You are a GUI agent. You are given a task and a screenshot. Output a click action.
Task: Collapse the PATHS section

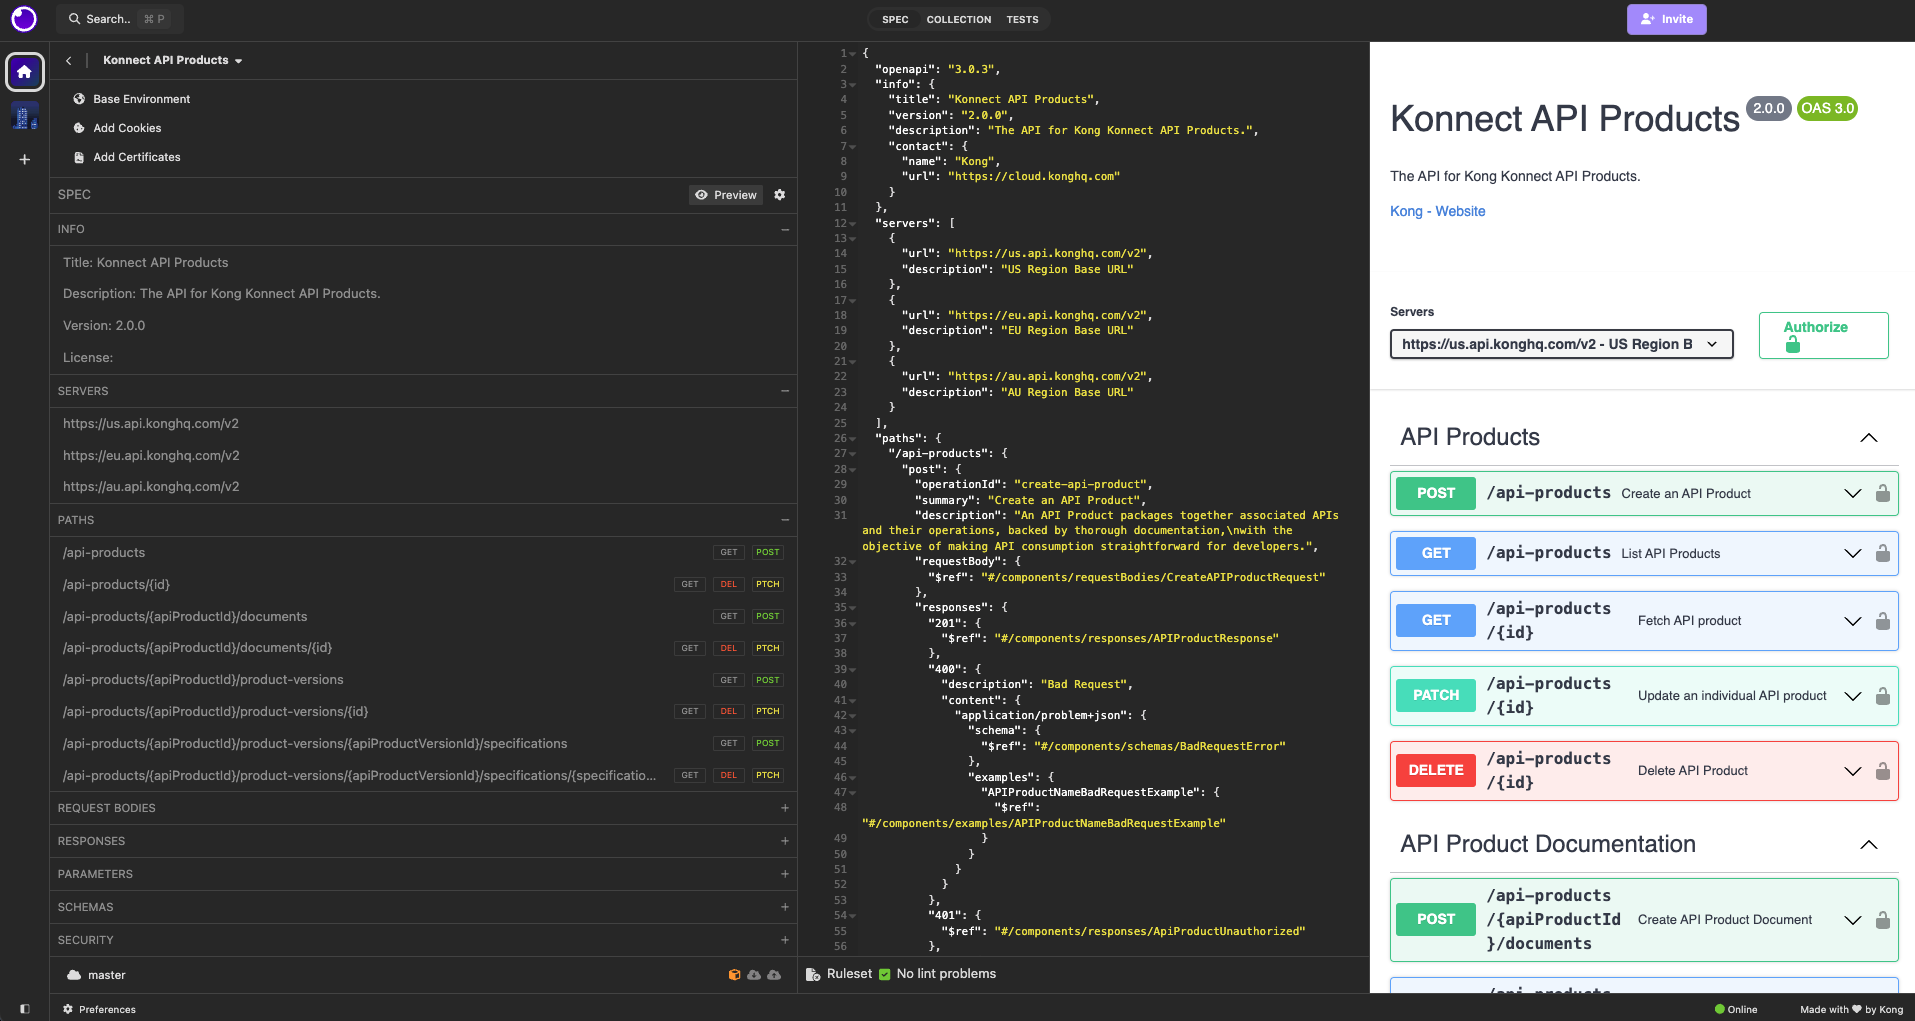785,520
